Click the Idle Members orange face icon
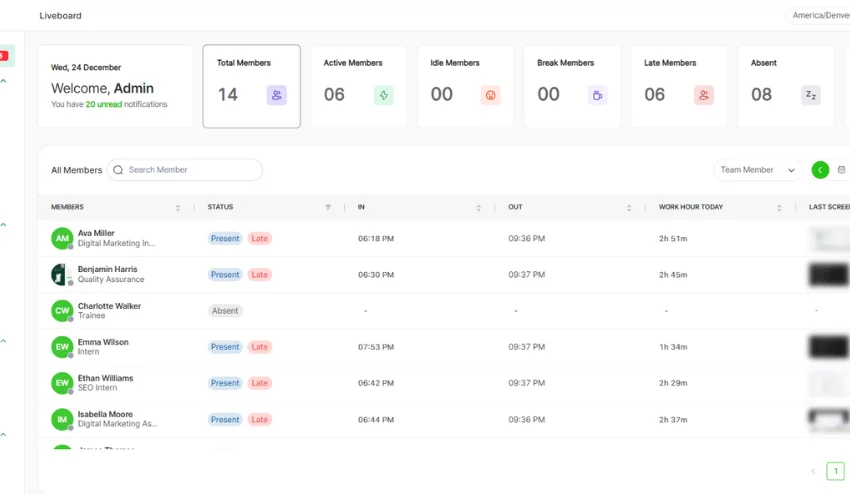This screenshot has width=850, height=494. 491,95
